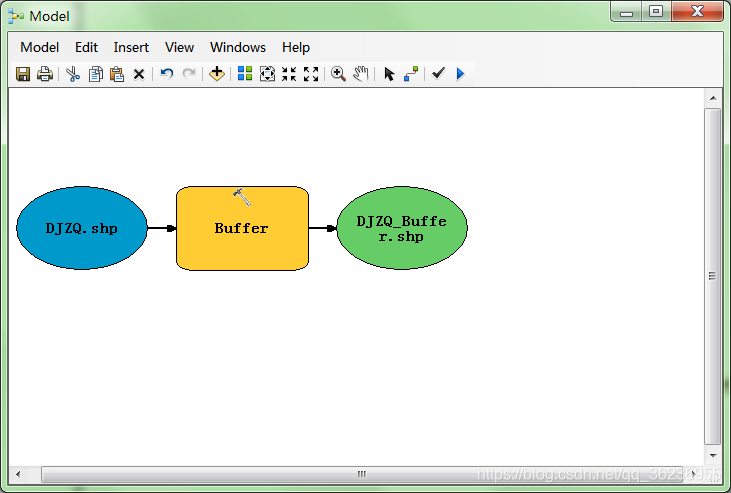
Task: Click the Print toolbar icon
Action: 45,74
